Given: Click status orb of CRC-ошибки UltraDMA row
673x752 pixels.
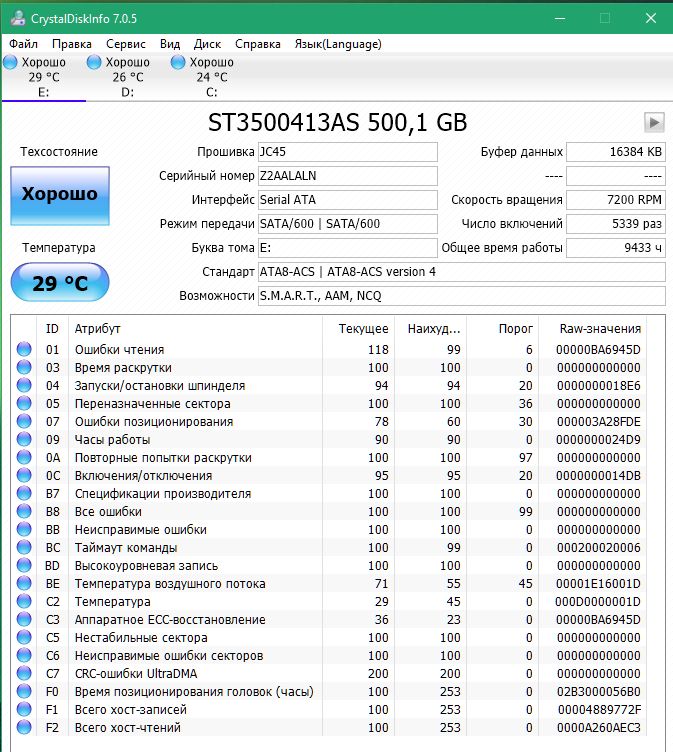Looking at the screenshot, I should point(24,673).
